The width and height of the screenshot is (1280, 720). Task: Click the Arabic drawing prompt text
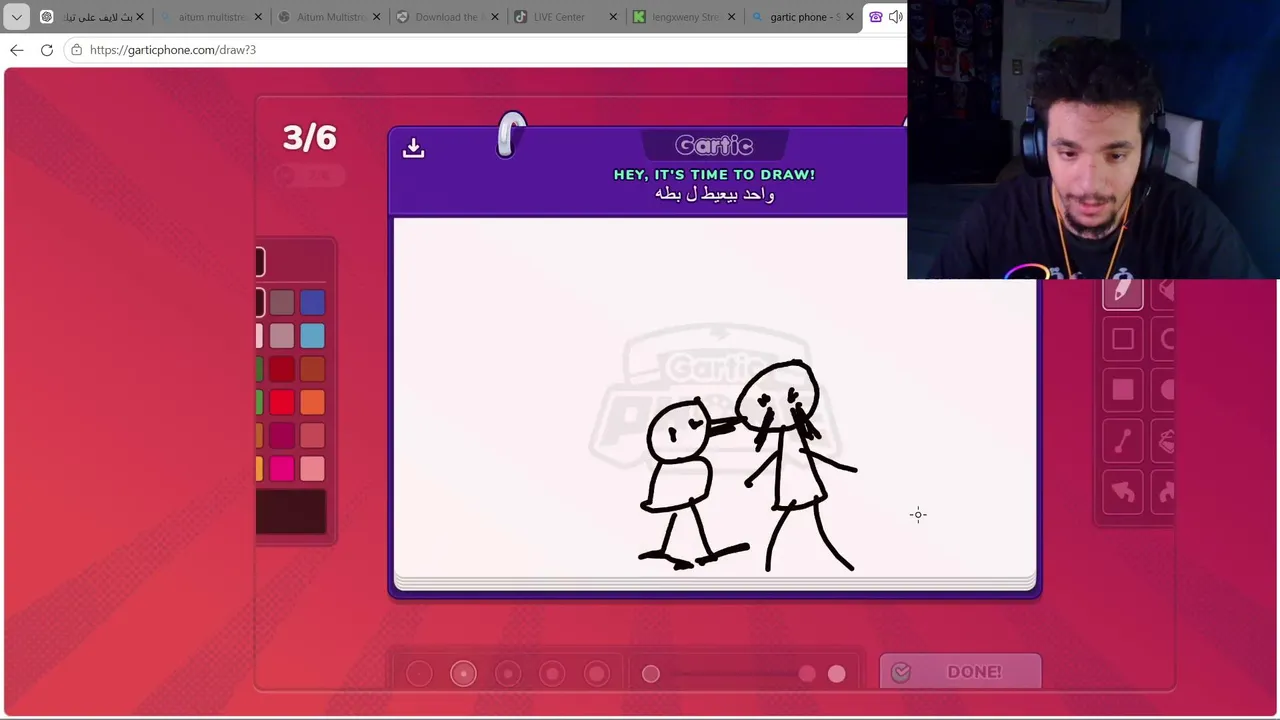(x=714, y=194)
